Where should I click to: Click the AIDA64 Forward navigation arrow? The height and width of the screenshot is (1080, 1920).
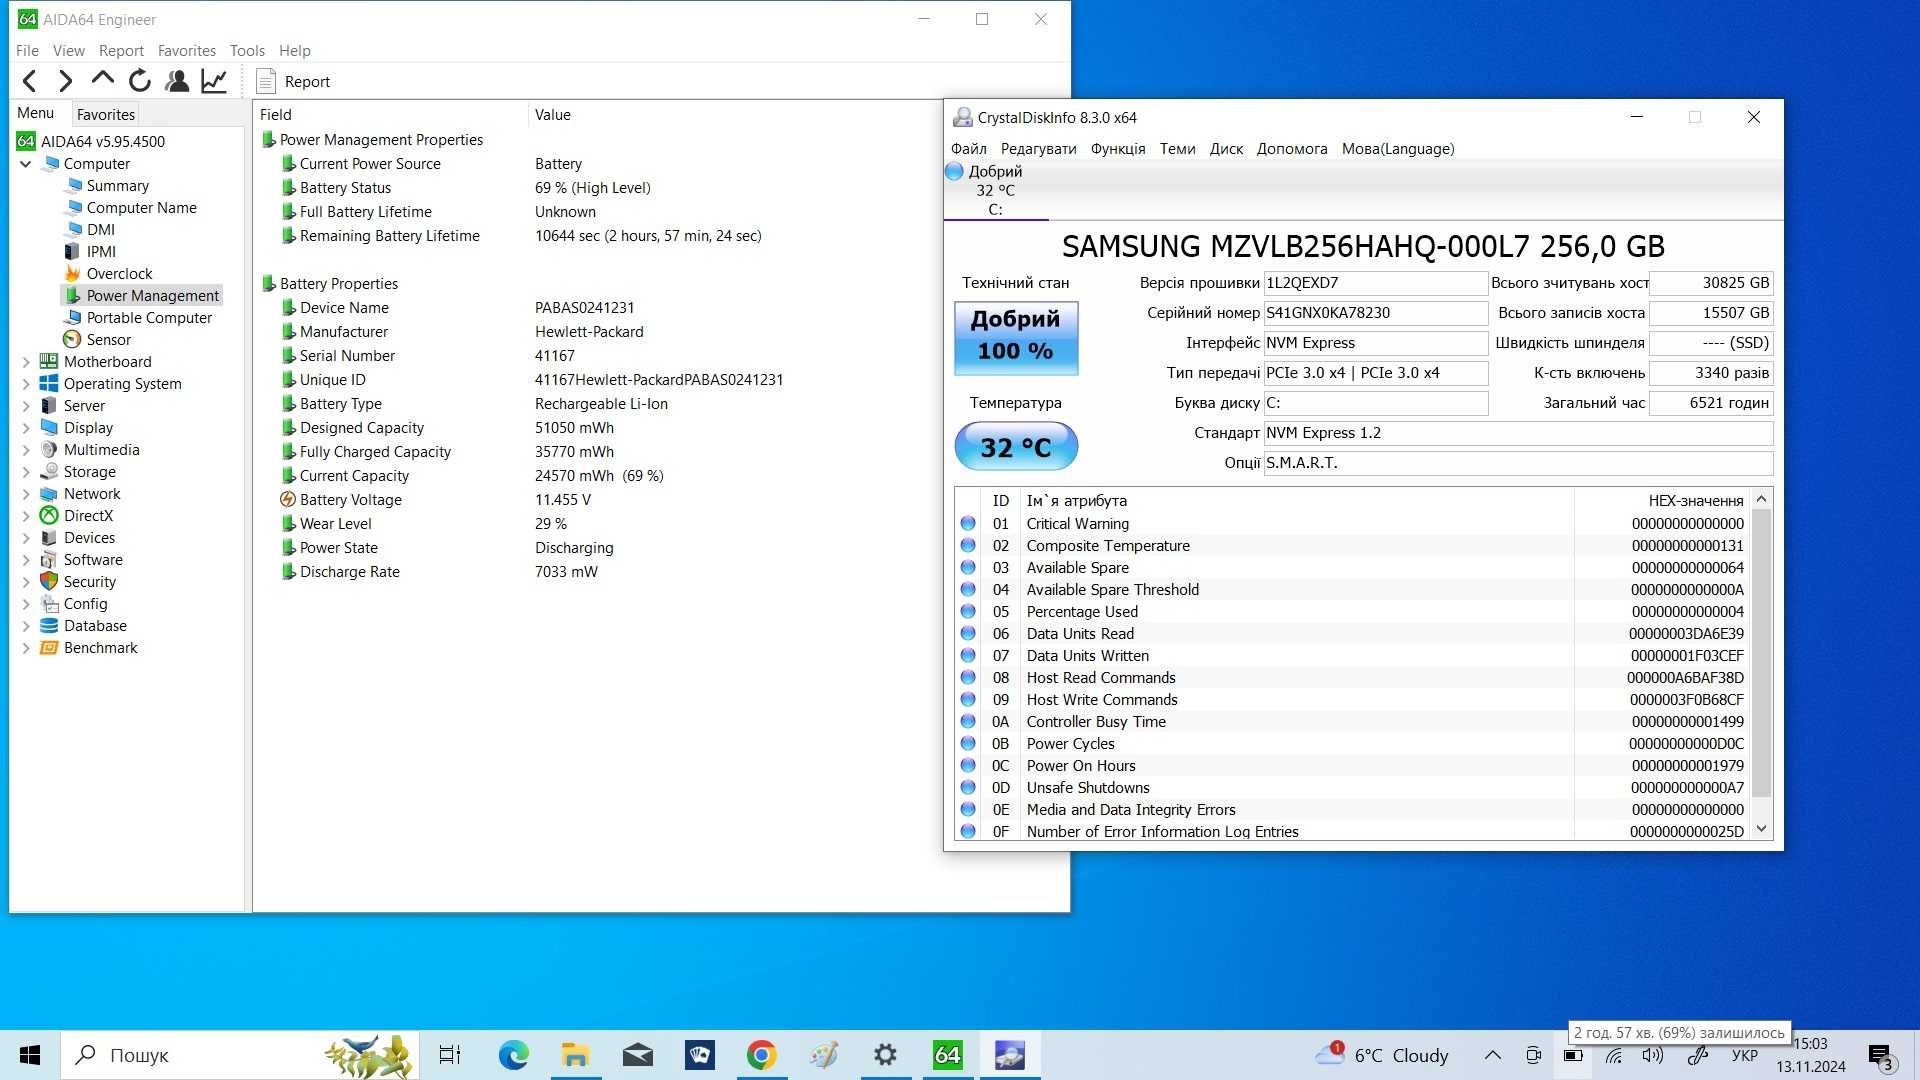(x=66, y=81)
